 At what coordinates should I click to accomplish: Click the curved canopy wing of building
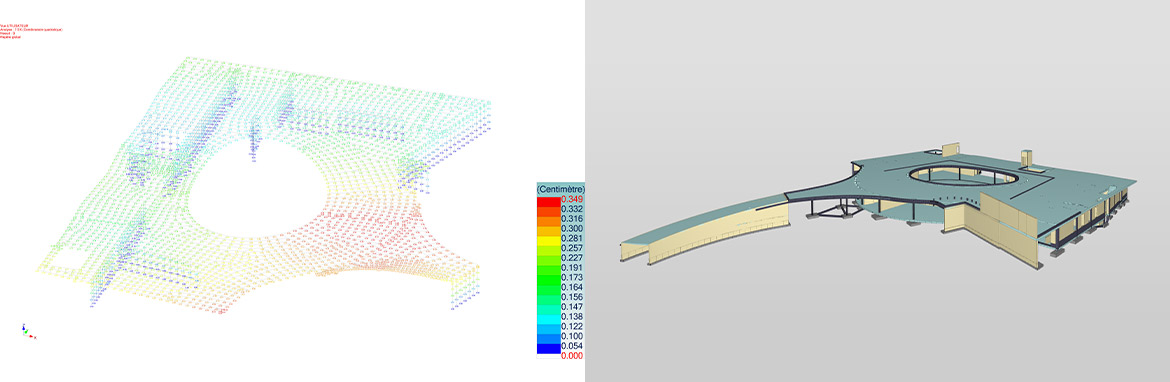pyautogui.click(x=705, y=228)
